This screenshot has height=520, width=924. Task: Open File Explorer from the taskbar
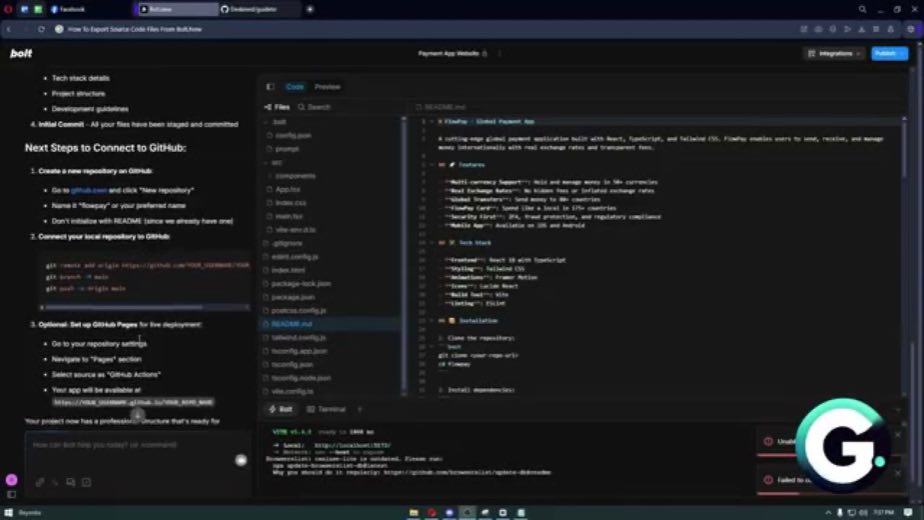(414, 513)
